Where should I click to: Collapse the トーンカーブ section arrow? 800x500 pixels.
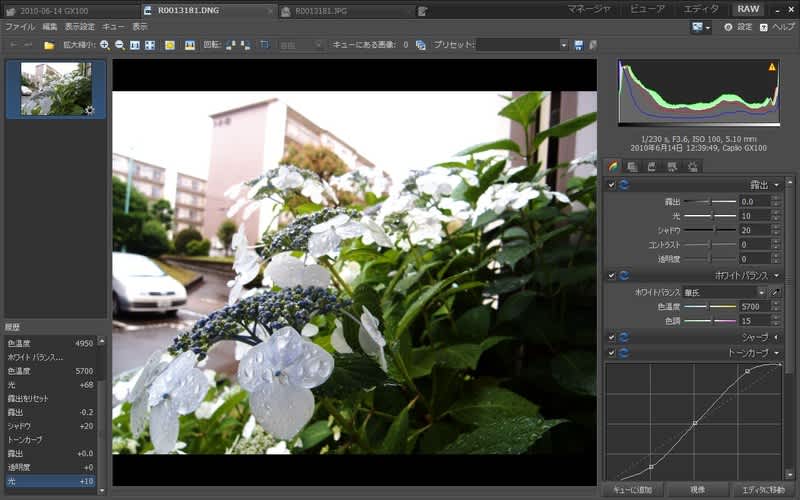777,353
